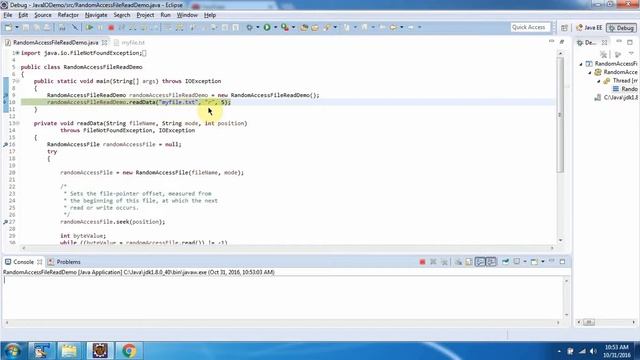Collapse the Thread node in Debug view
640x360 pixels.
[599, 81]
